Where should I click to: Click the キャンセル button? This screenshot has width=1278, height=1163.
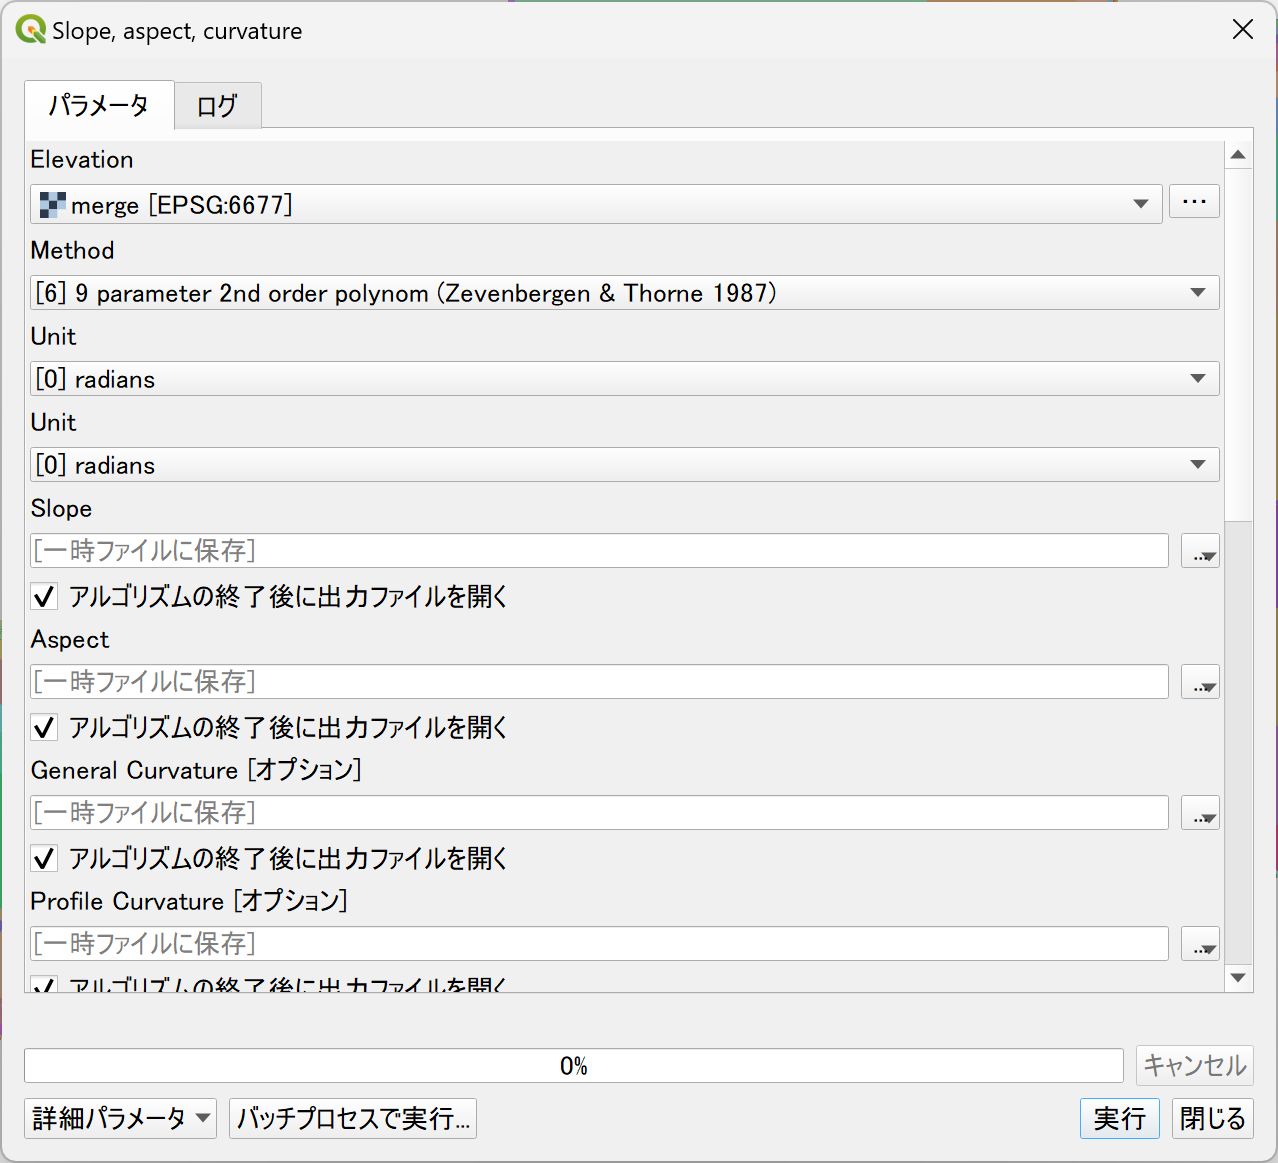point(1194,1066)
